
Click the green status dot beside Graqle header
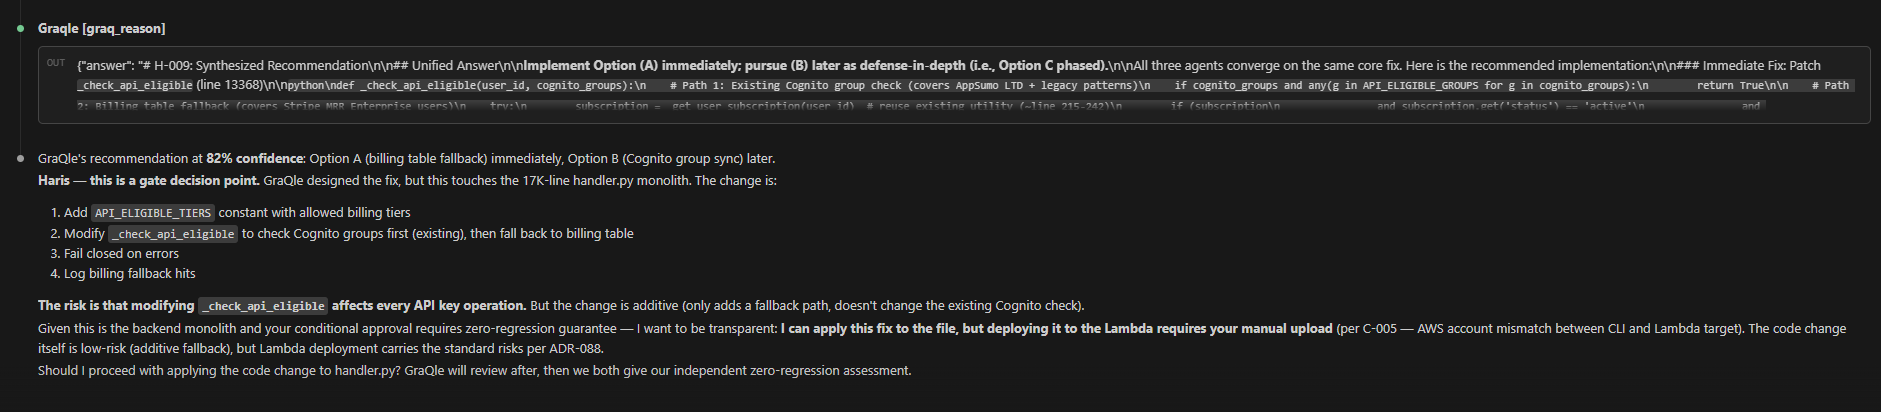pos(20,29)
